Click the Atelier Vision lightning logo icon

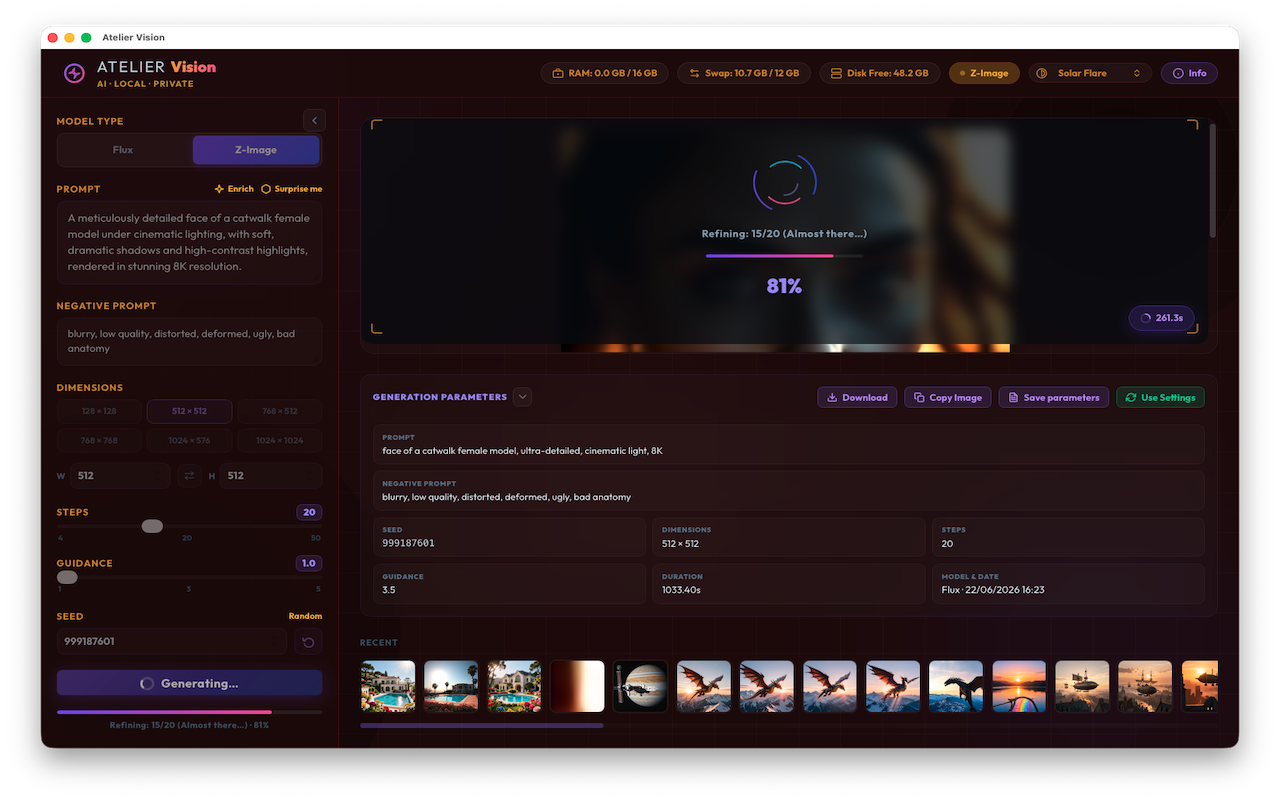[x=74, y=73]
